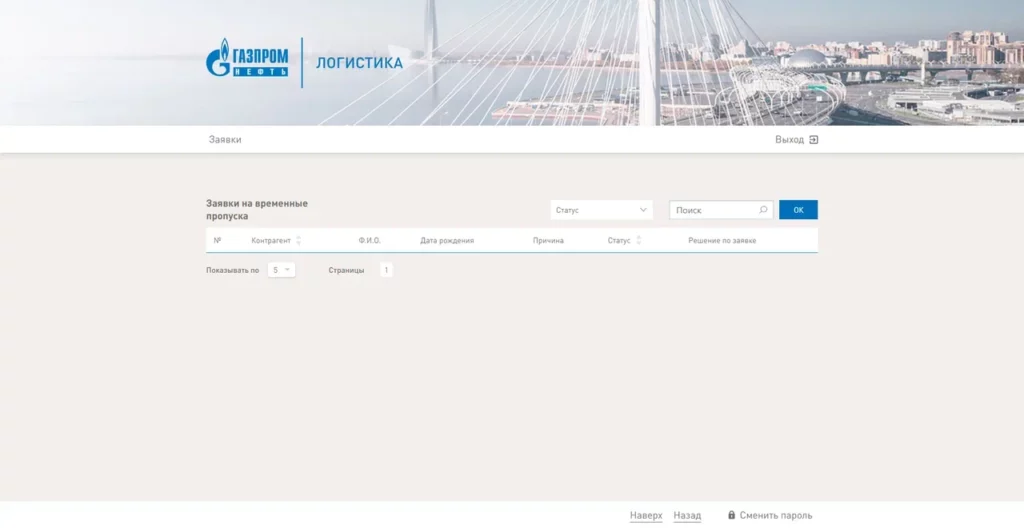The image size is (1024, 529).
Task: Click the logout arrow icon next to Выход
Action: click(814, 139)
